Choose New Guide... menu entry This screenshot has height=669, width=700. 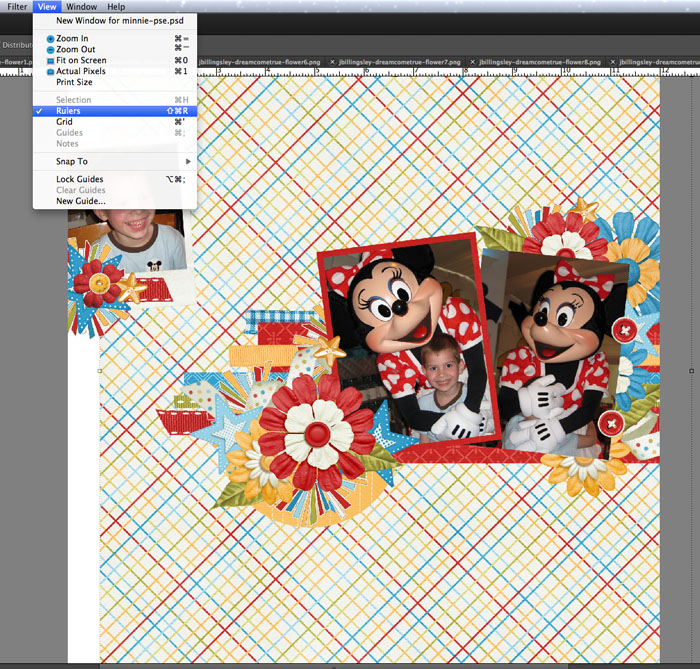[115, 201]
